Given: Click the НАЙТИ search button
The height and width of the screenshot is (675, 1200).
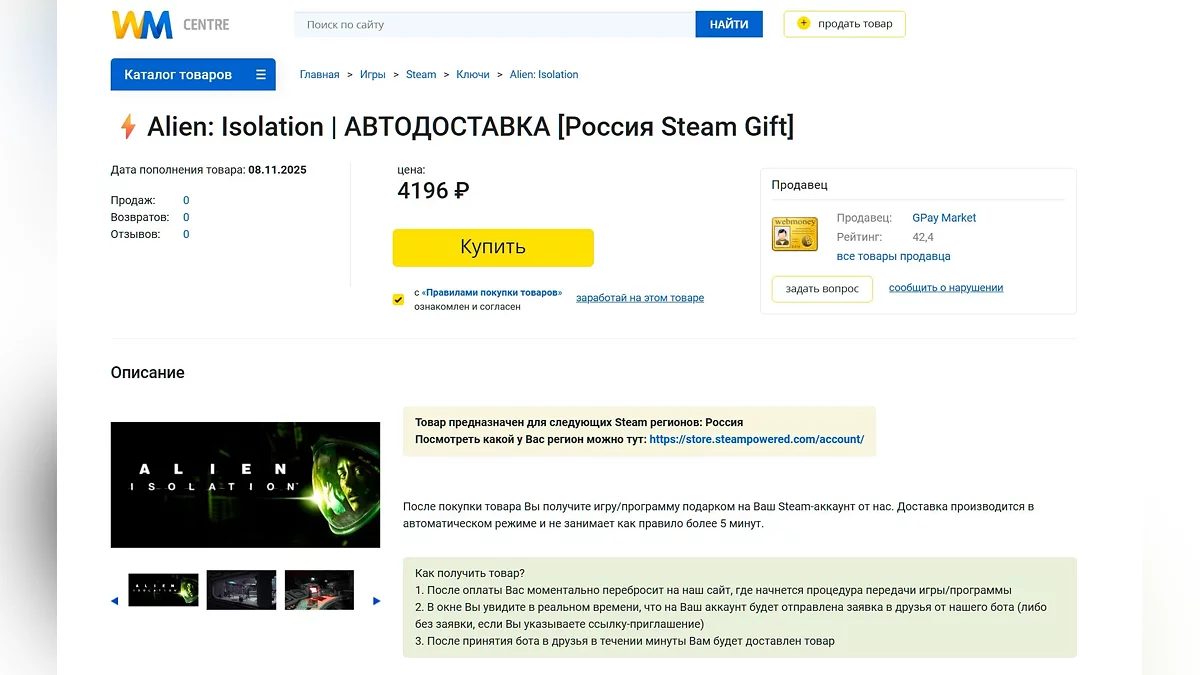Looking at the screenshot, I should [x=729, y=24].
